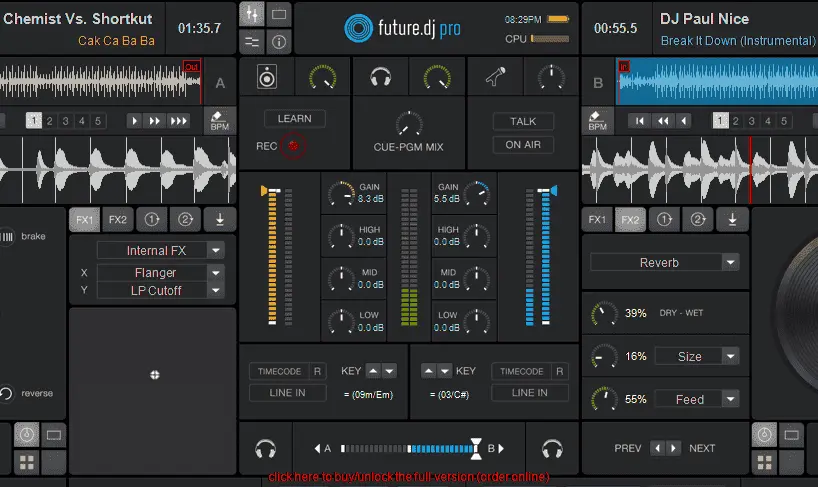Viewport: 818px width, 487px height.
Task: Click the master speaker output icon
Action: pyautogui.click(x=267, y=77)
